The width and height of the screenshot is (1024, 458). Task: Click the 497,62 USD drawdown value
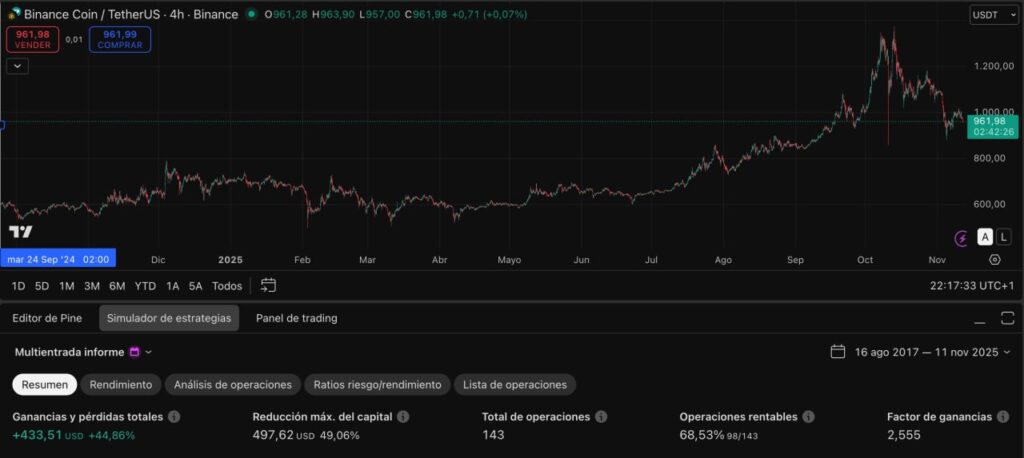click(x=284, y=435)
